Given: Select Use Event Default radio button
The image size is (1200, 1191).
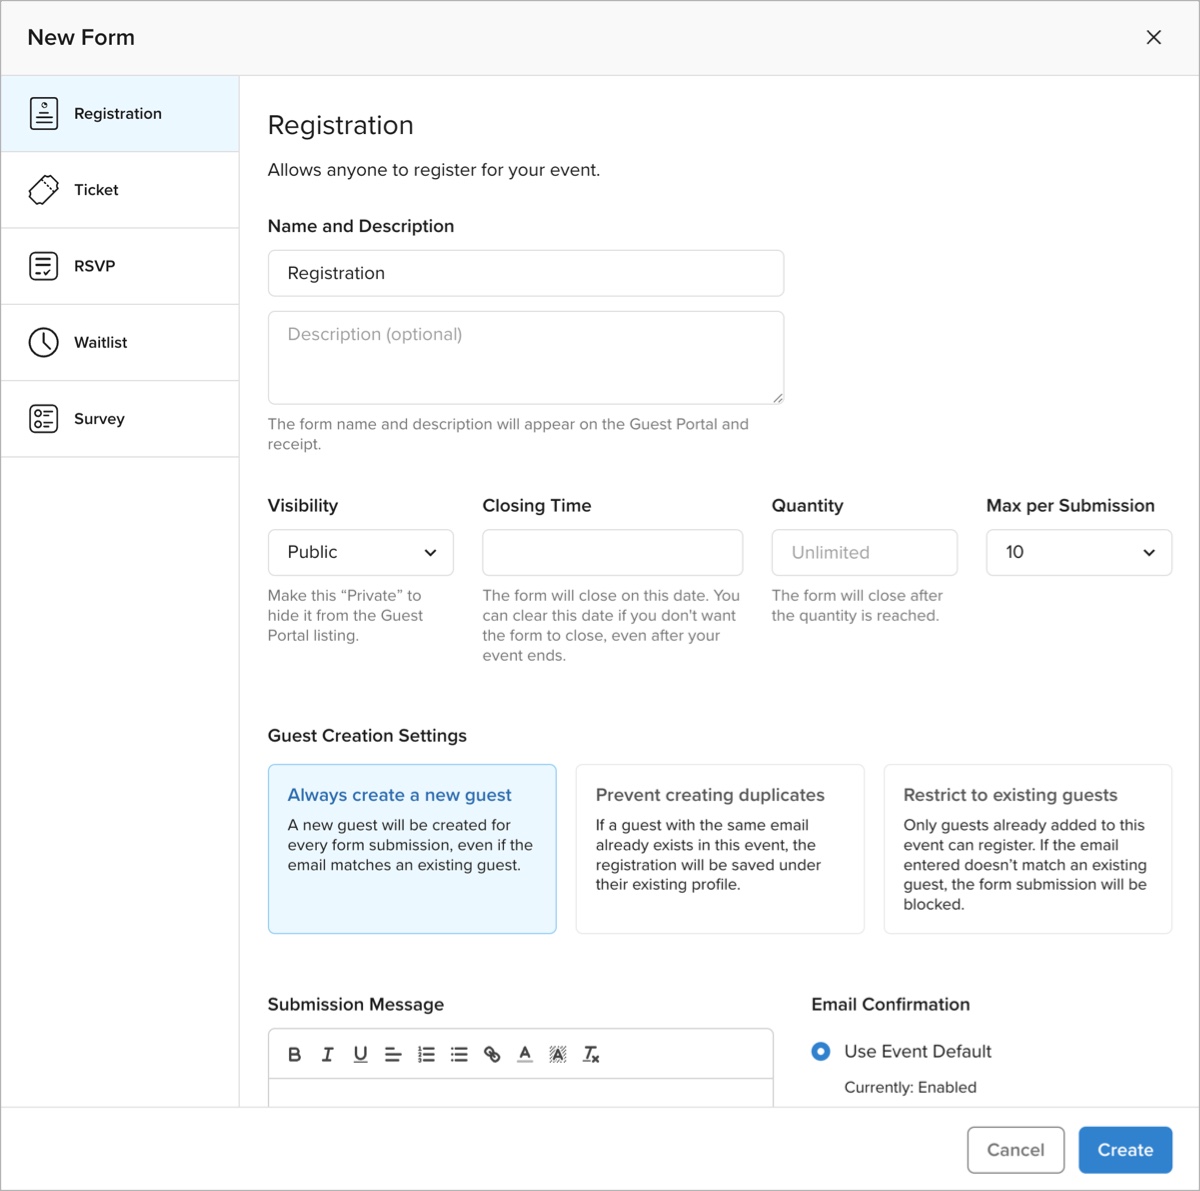Looking at the screenshot, I should 821,1051.
